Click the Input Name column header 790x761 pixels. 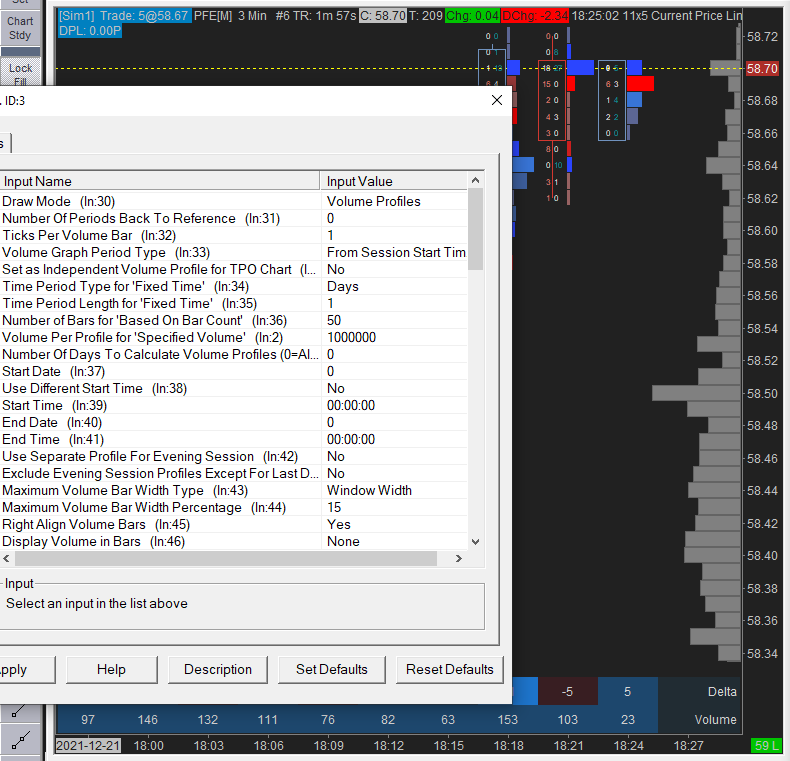pyautogui.click(x=160, y=181)
